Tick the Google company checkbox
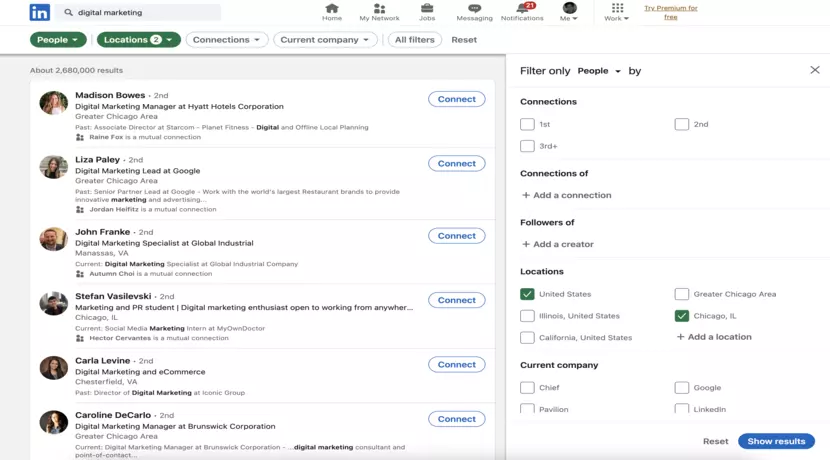The width and height of the screenshot is (830, 460). click(681, 387)
